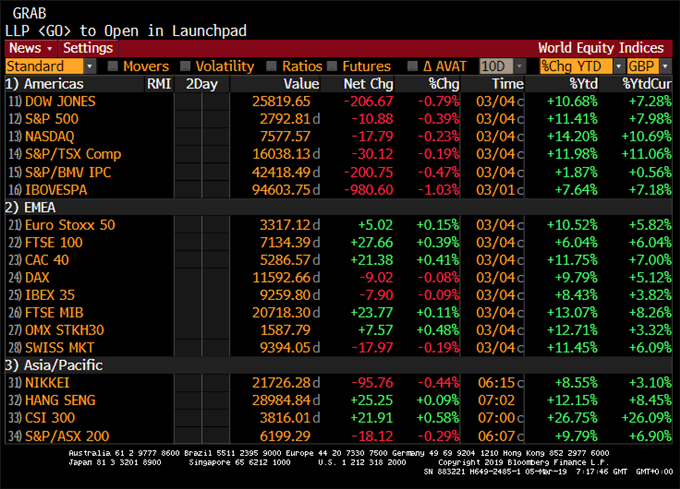Click the OMX STKH30 value 1587.79
This screenshot has height=489, width=680.
(285, 330)
